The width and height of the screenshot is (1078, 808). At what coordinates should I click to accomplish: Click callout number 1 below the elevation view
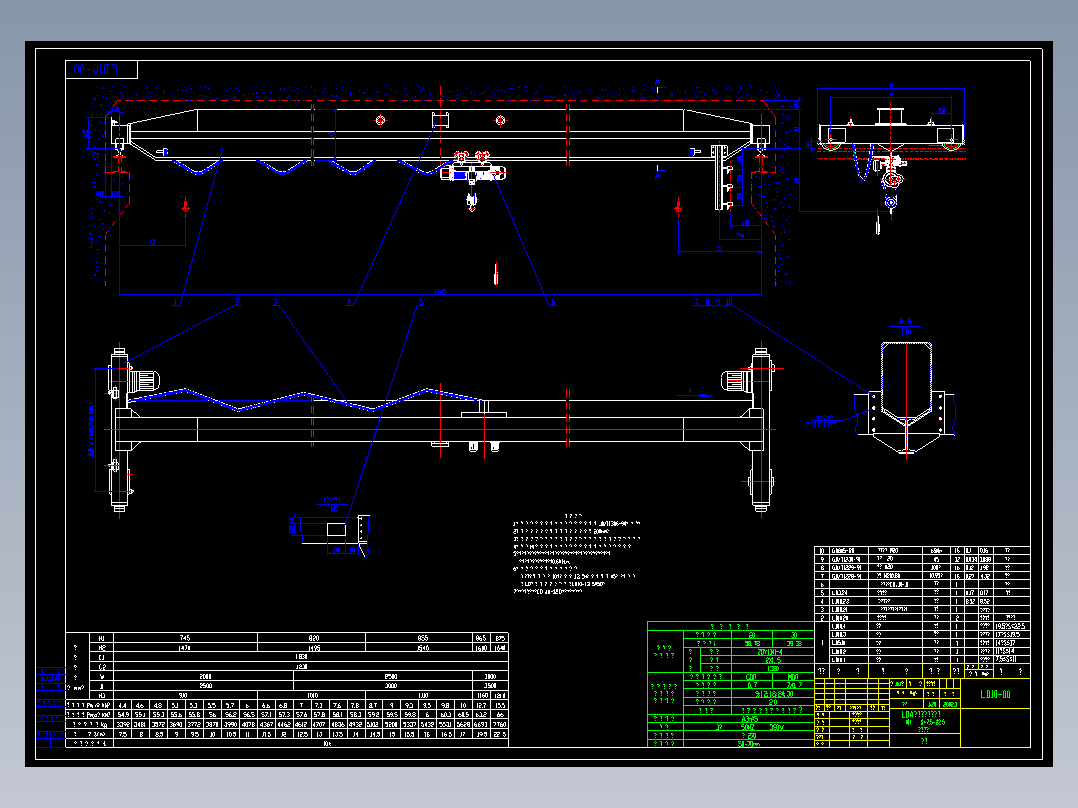coord(177,302)
